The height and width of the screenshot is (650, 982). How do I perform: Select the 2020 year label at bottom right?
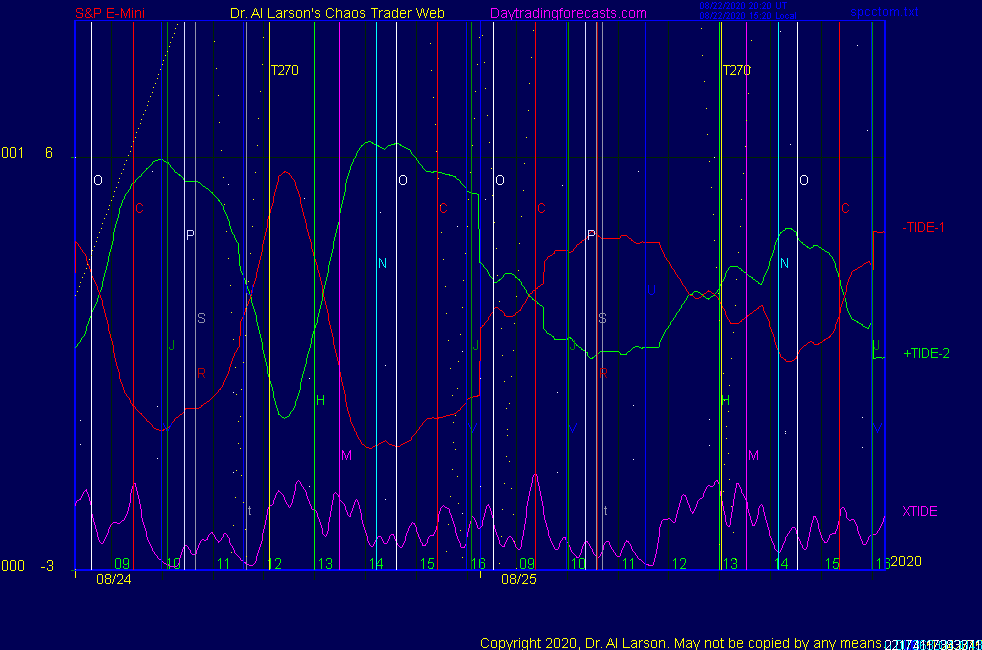[905, 561]
